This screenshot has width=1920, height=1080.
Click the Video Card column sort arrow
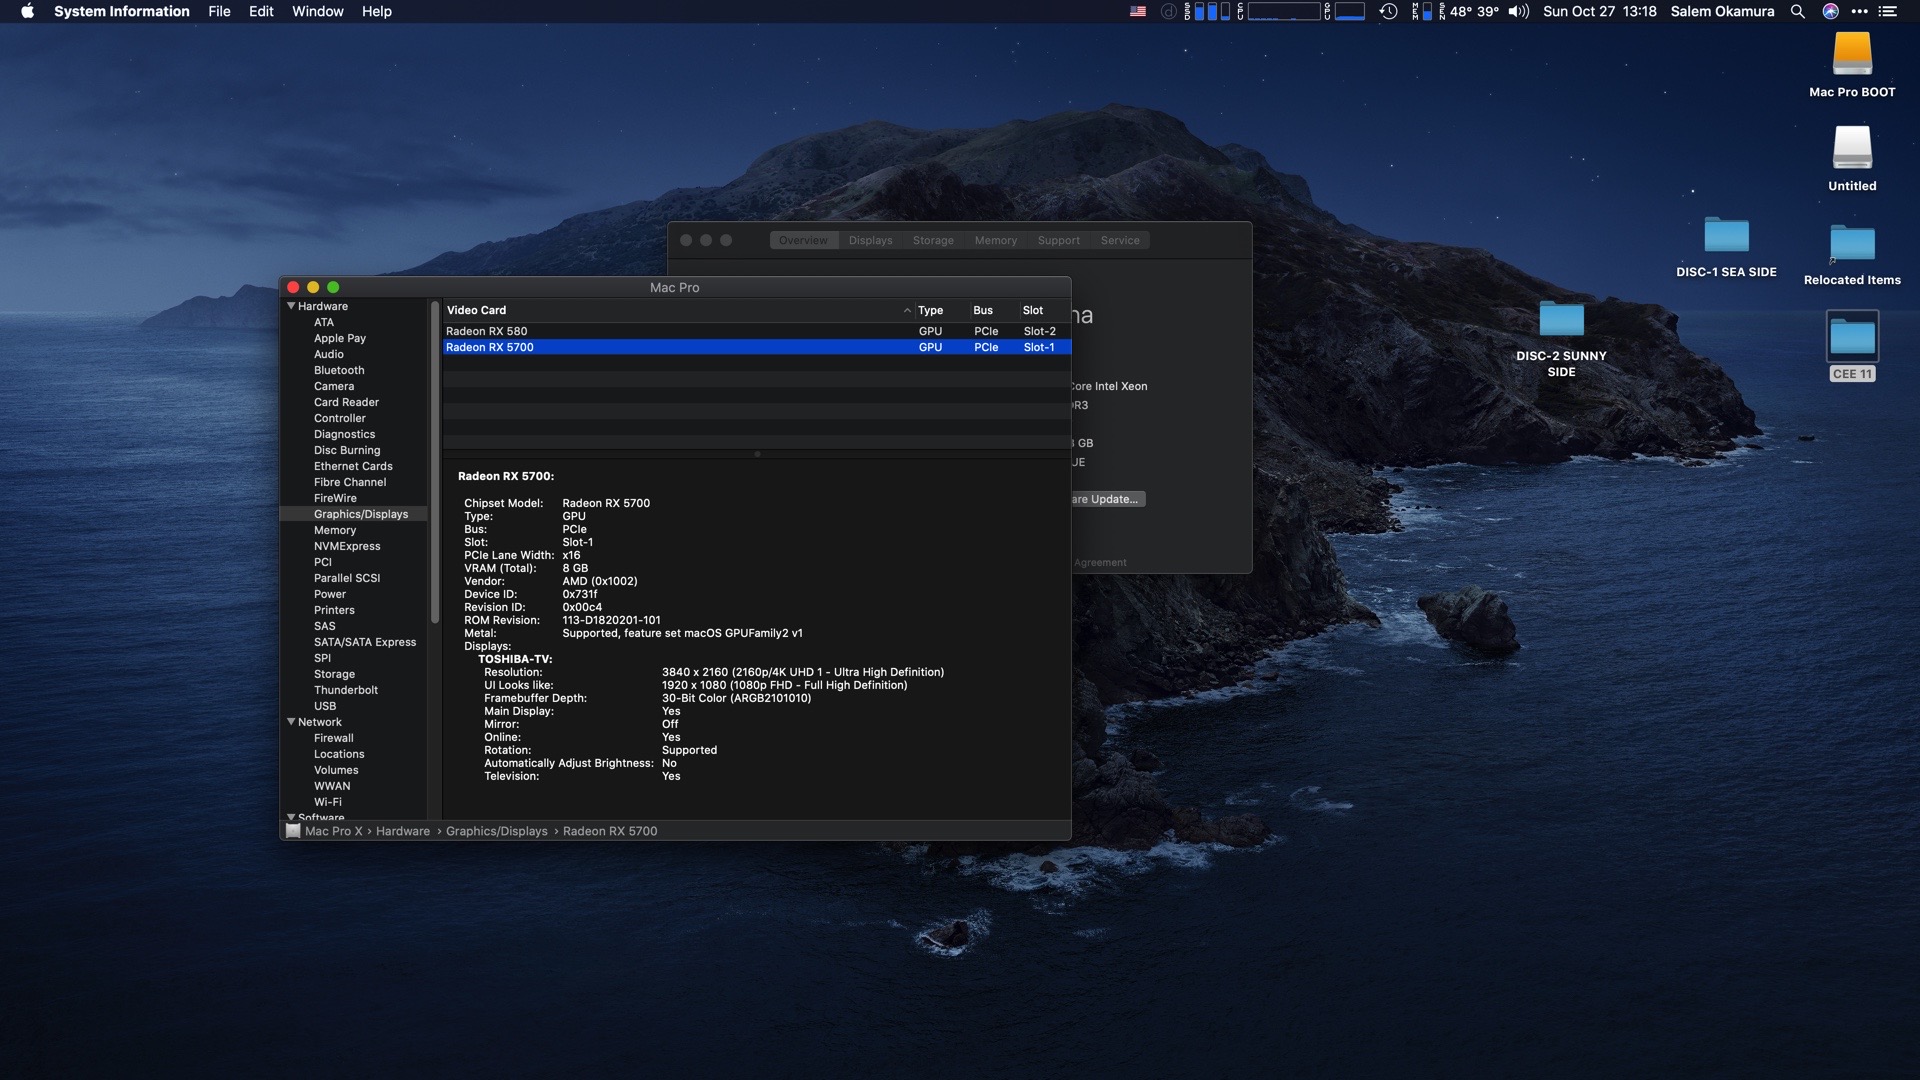tap(907, 310)
